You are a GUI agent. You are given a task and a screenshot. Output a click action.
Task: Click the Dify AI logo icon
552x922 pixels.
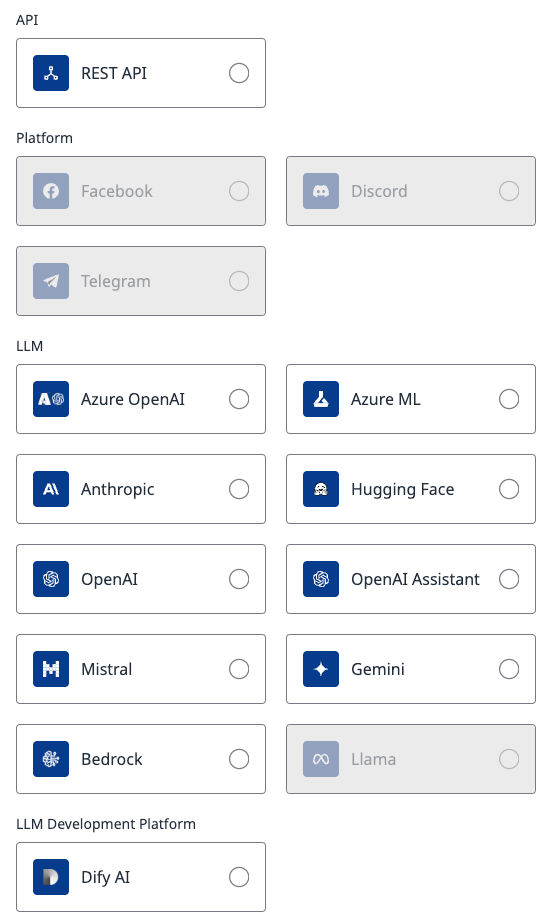point(51,877)
